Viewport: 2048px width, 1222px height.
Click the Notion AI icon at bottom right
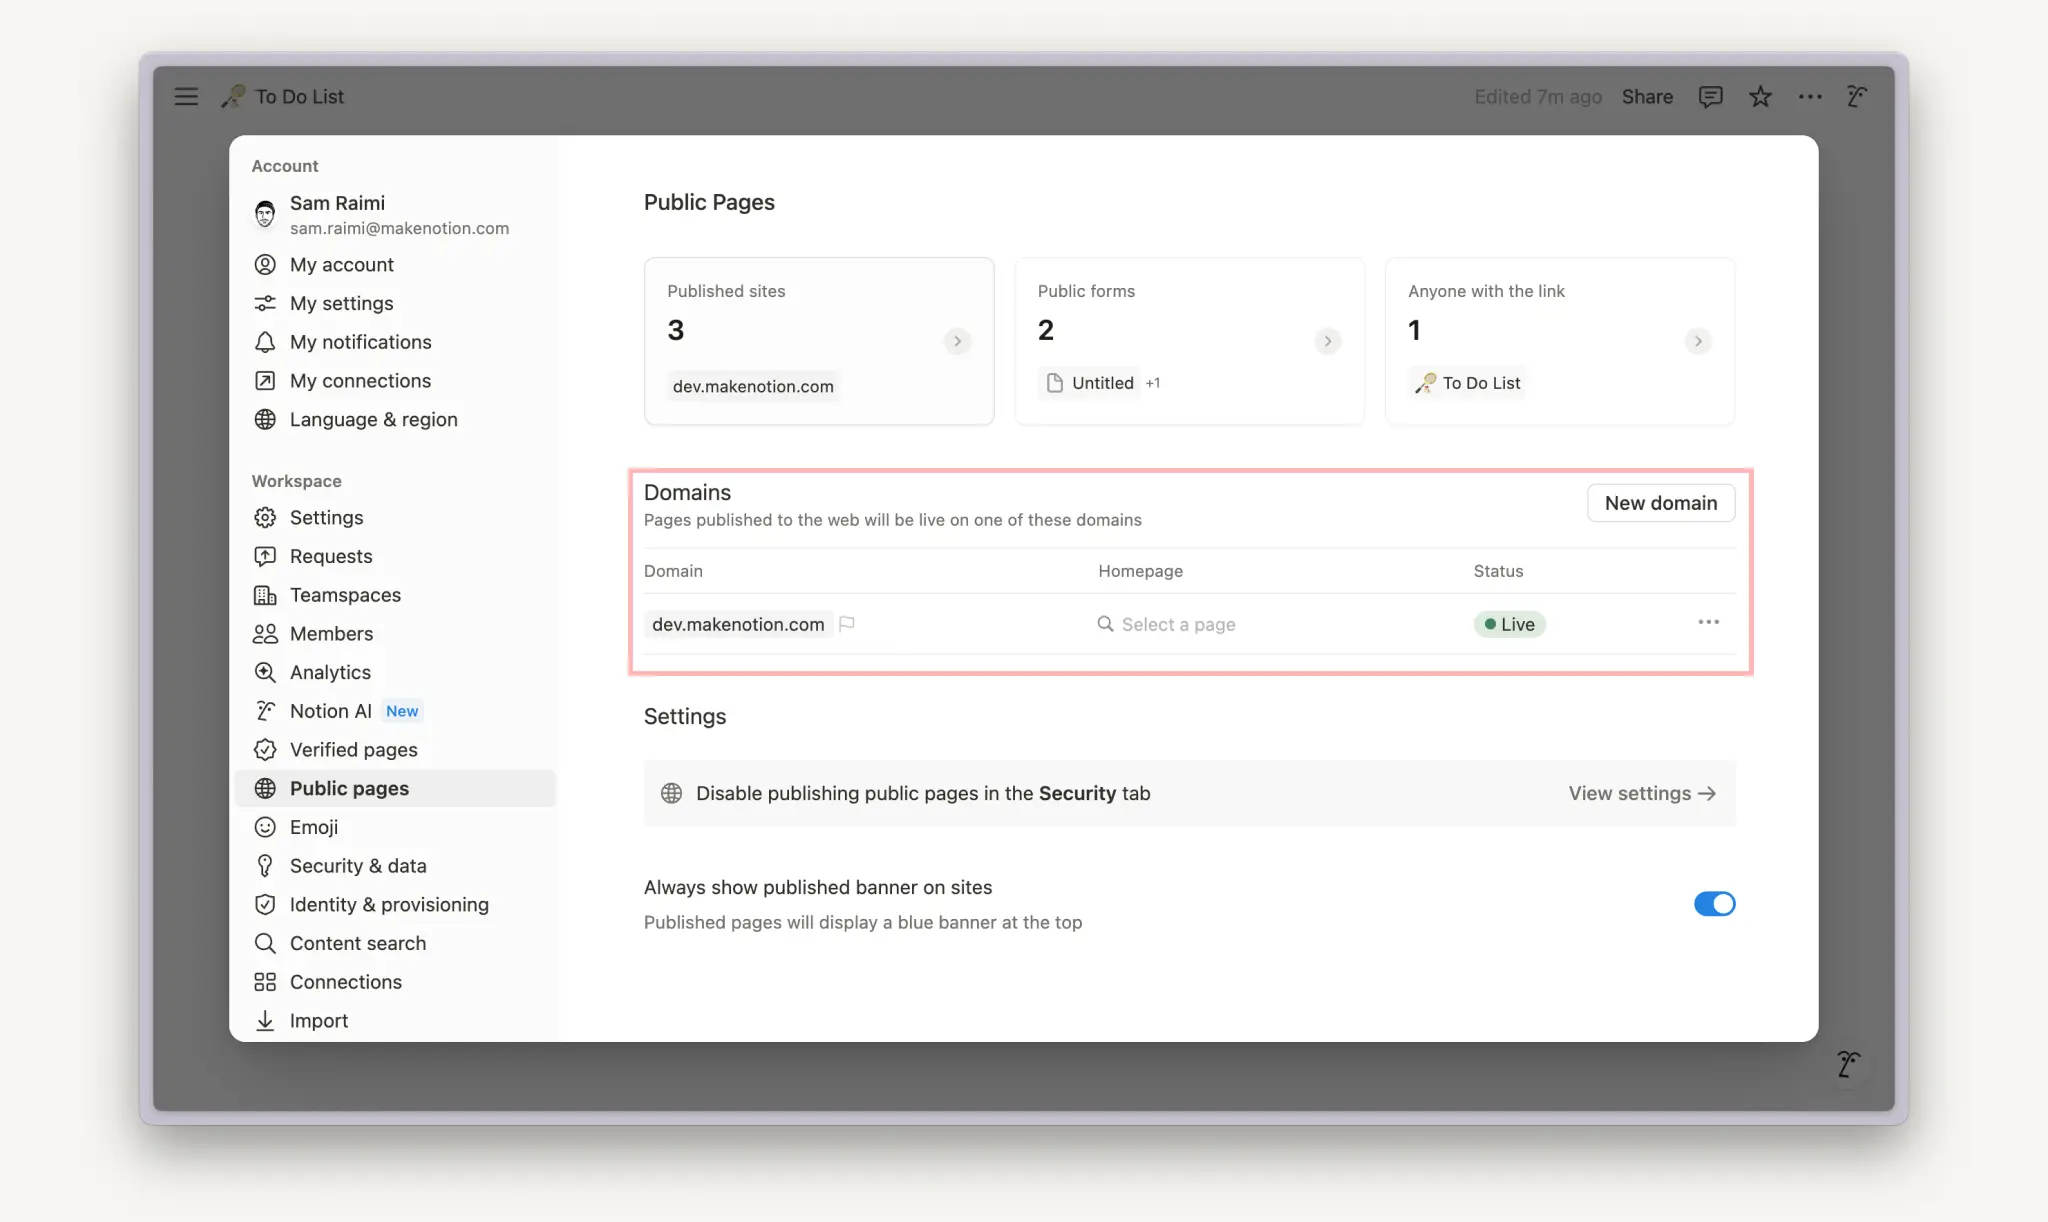[1848, 1064]
